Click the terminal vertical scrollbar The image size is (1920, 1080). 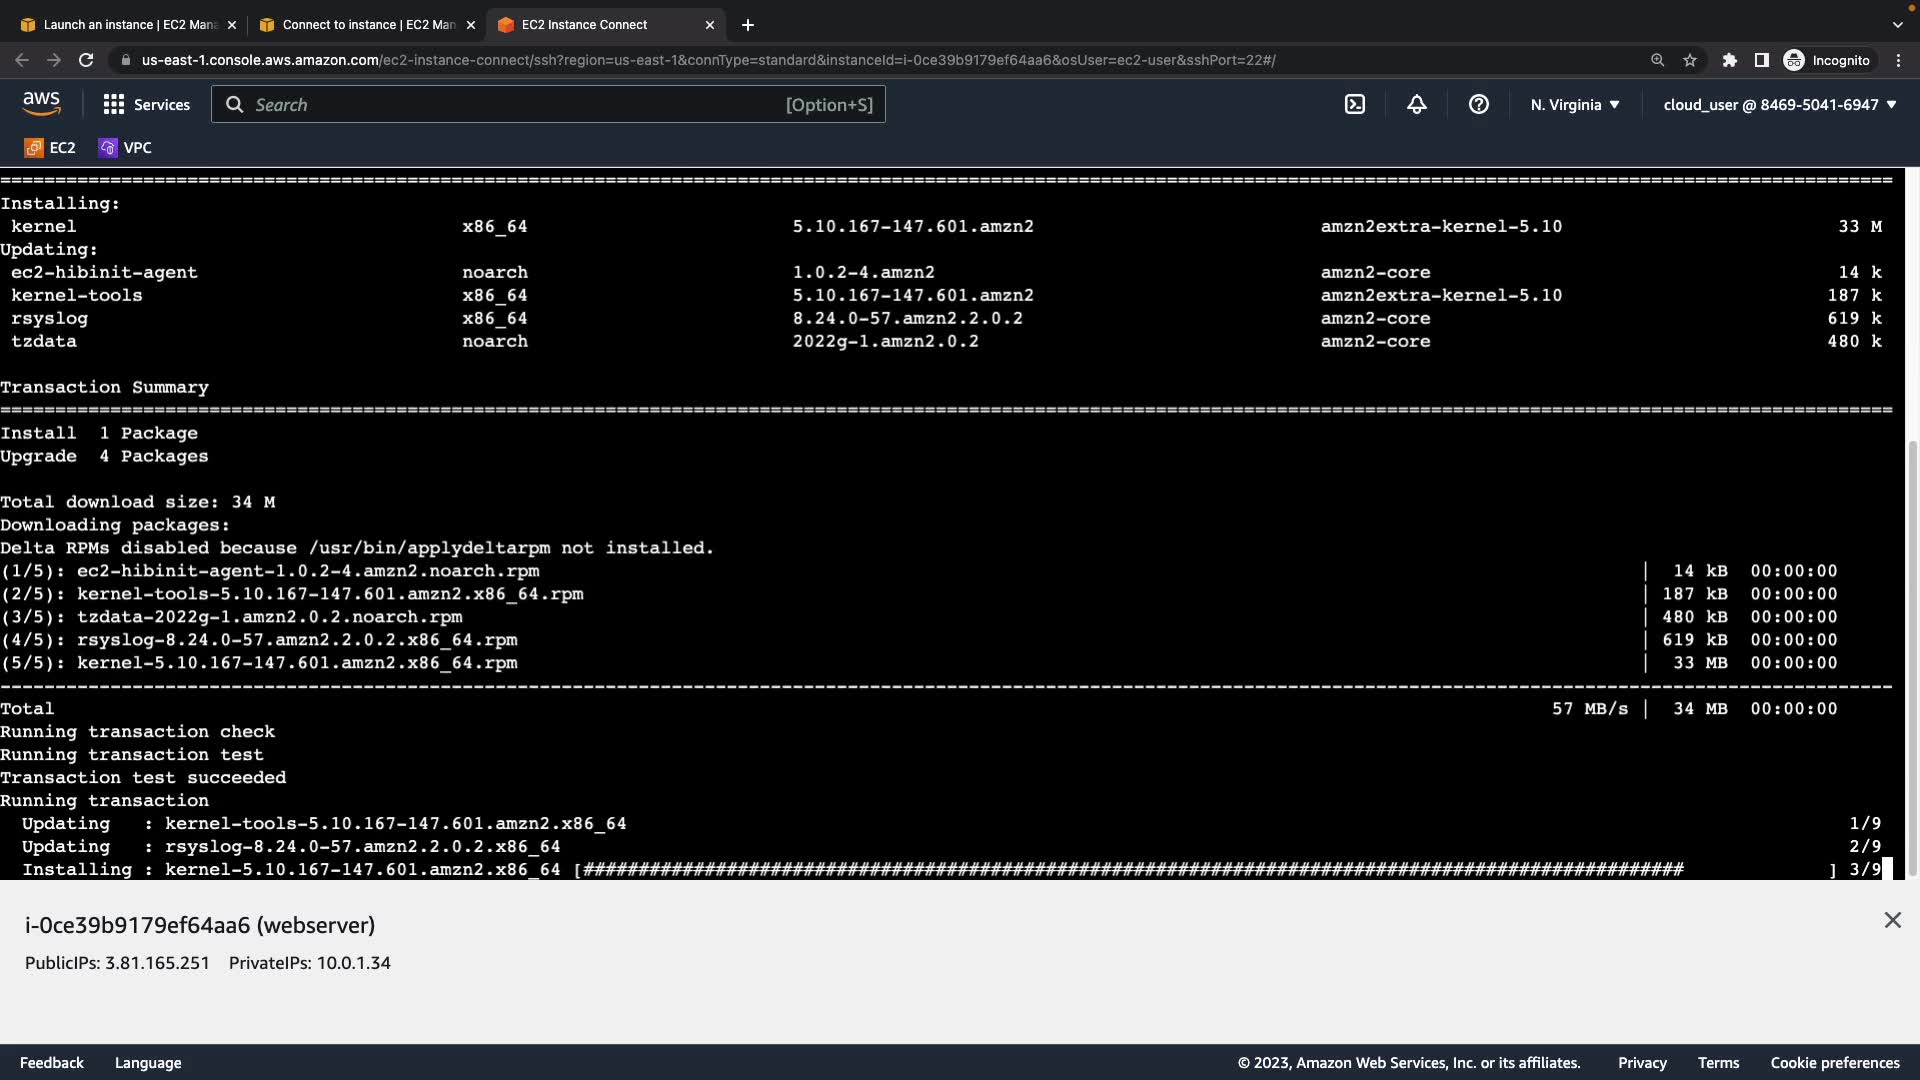(x=1912, y=660)
